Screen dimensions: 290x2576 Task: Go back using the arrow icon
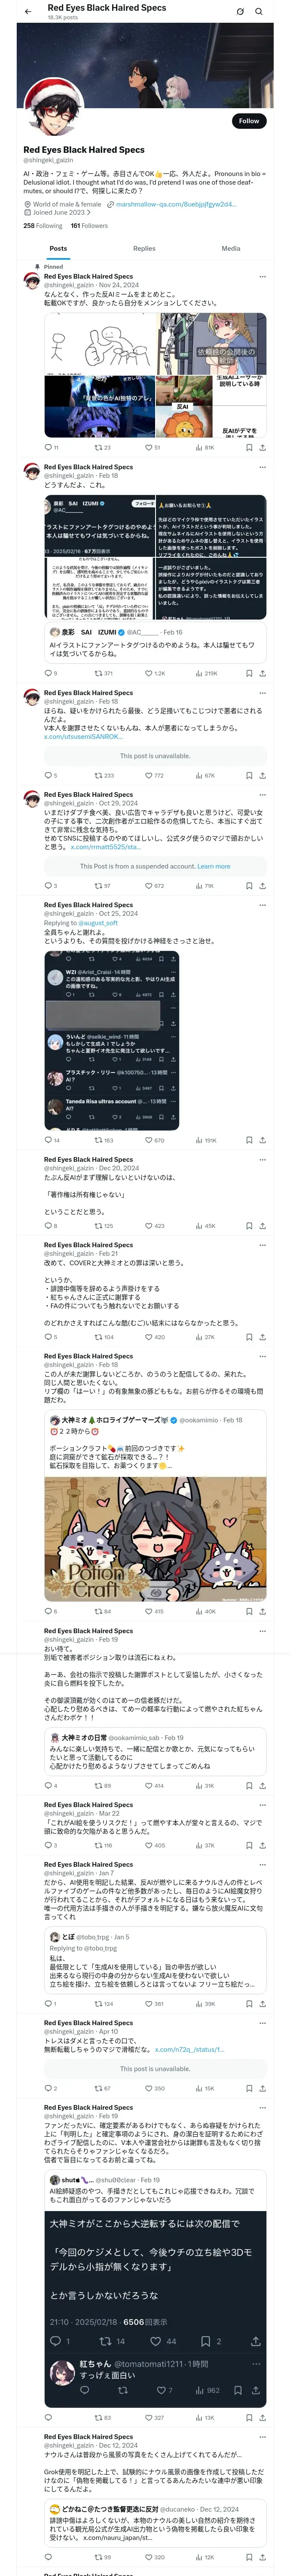tap(28, 12)
